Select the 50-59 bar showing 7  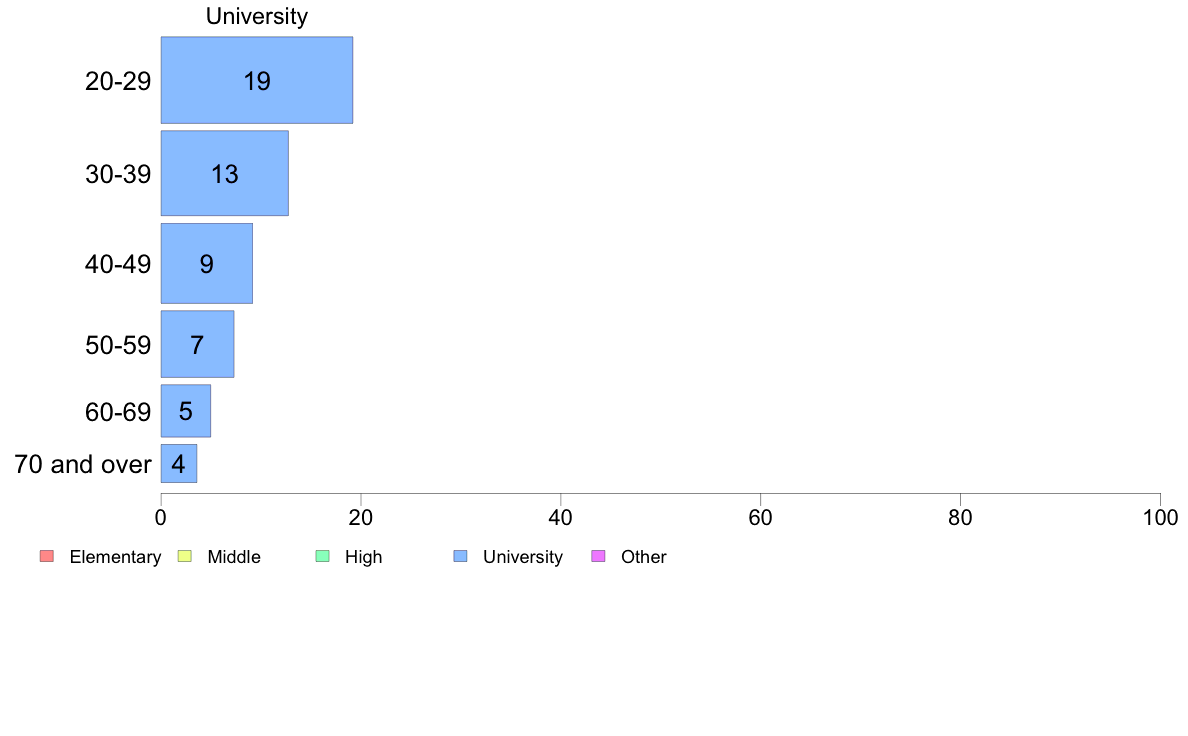click(197, 344)
